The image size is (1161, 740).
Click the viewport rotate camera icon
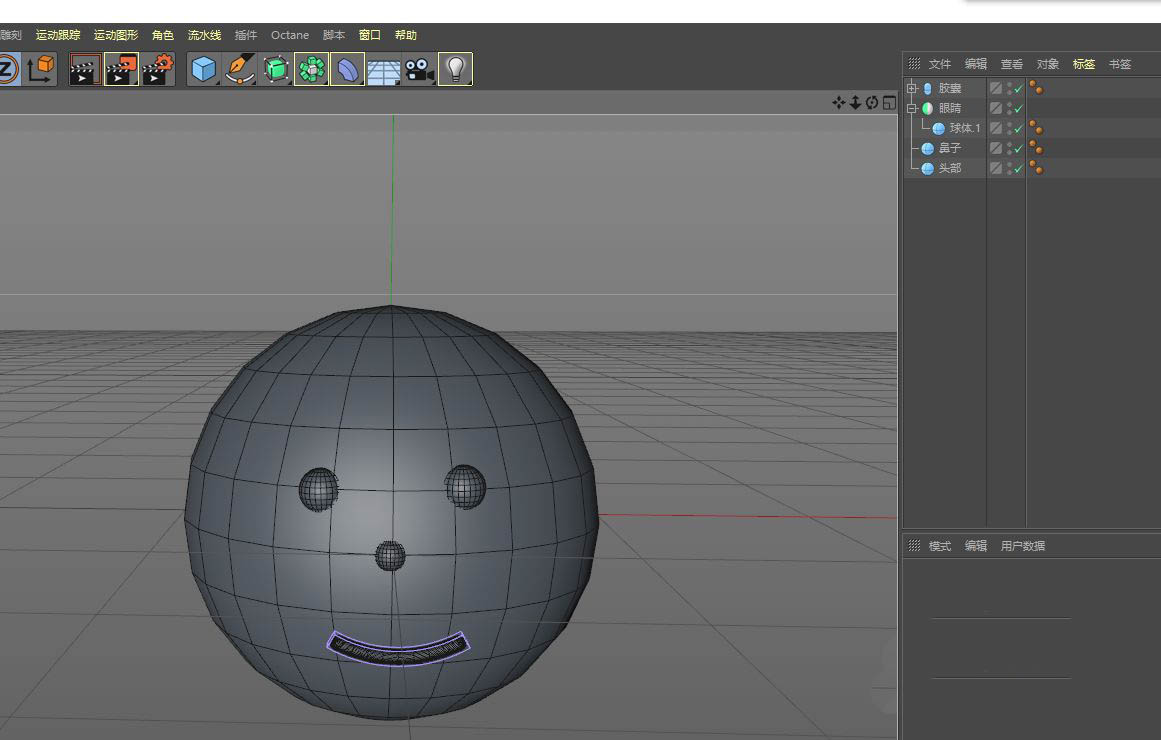(x=872, y=103)
